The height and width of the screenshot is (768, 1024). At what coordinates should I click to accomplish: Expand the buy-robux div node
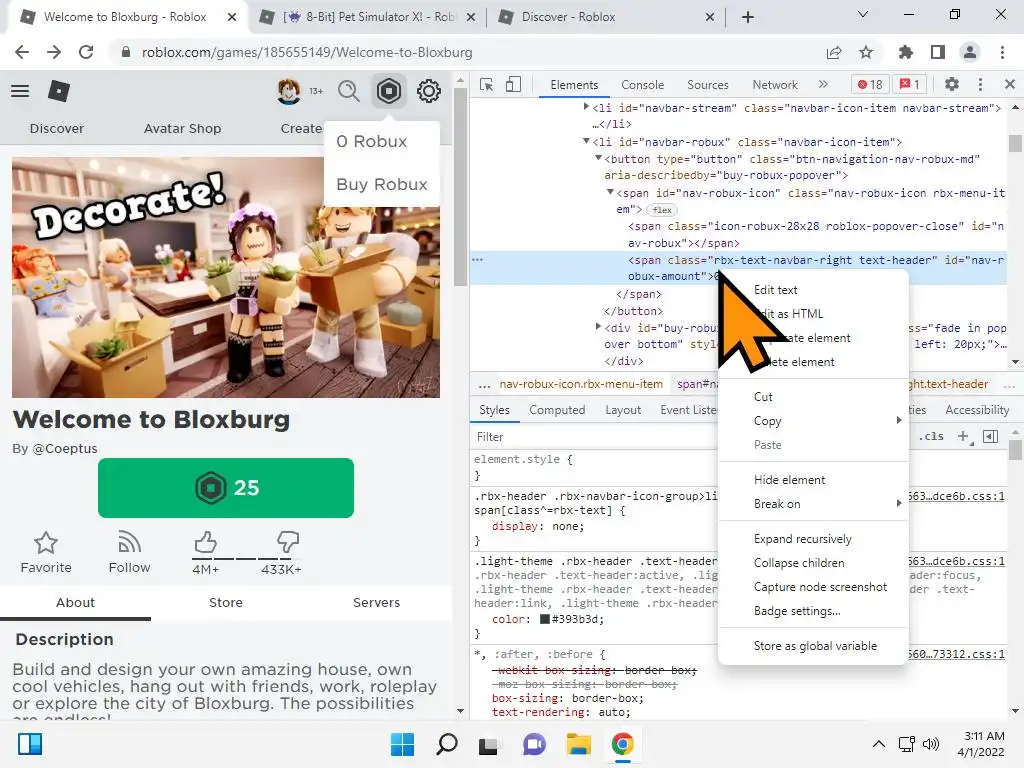pyautogui.click(x=598, y=327)
